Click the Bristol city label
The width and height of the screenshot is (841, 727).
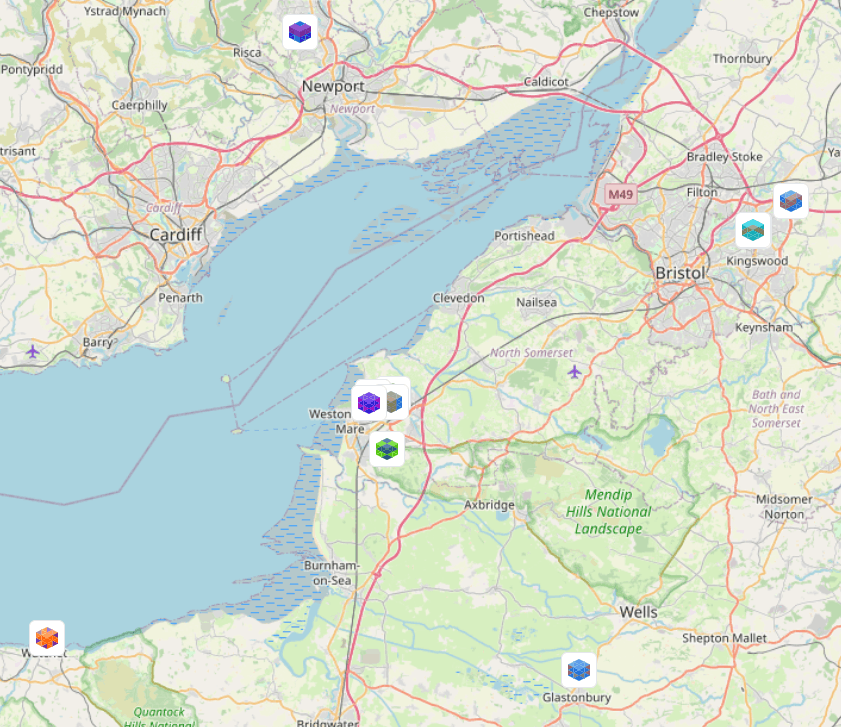pyautogui.click(x=680, y=273)
